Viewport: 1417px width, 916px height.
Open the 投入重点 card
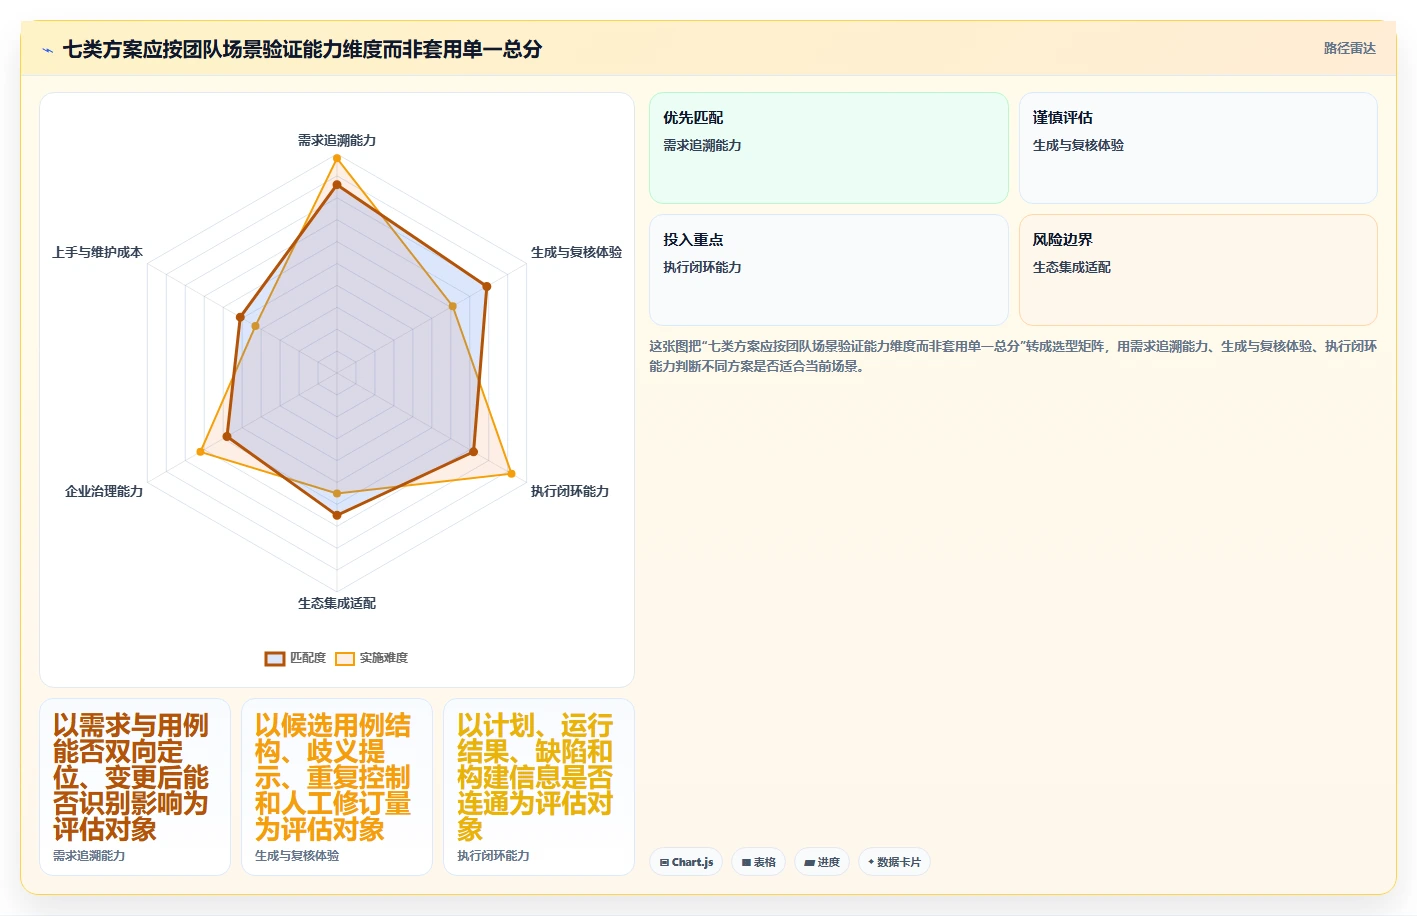(x=829, y=270)
